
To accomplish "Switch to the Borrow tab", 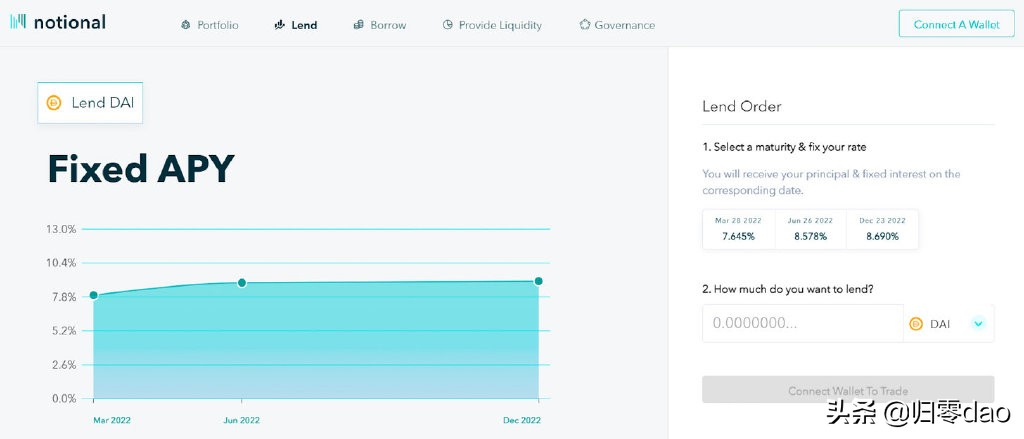I will click(379, 25).
